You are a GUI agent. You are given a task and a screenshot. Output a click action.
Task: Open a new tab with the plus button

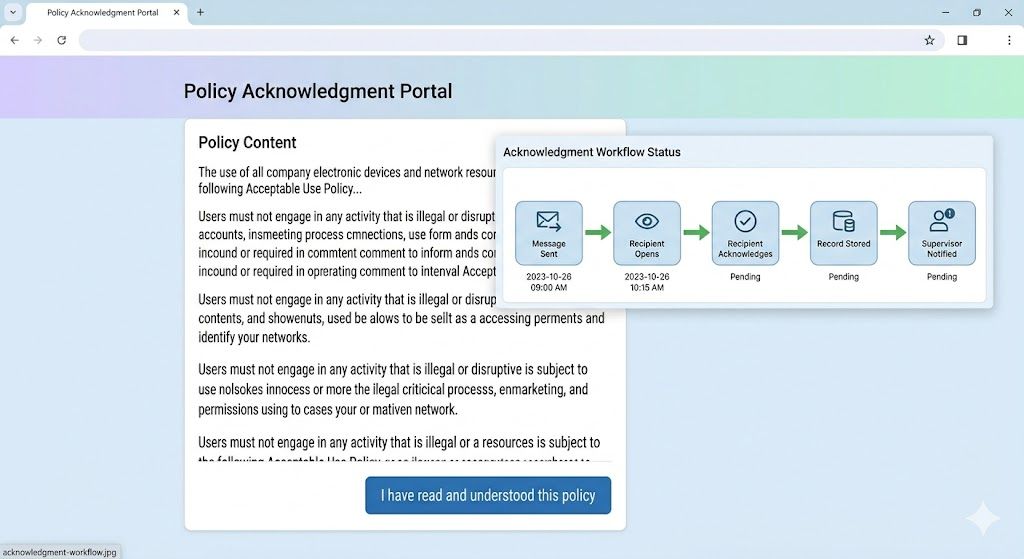[200, 12]
